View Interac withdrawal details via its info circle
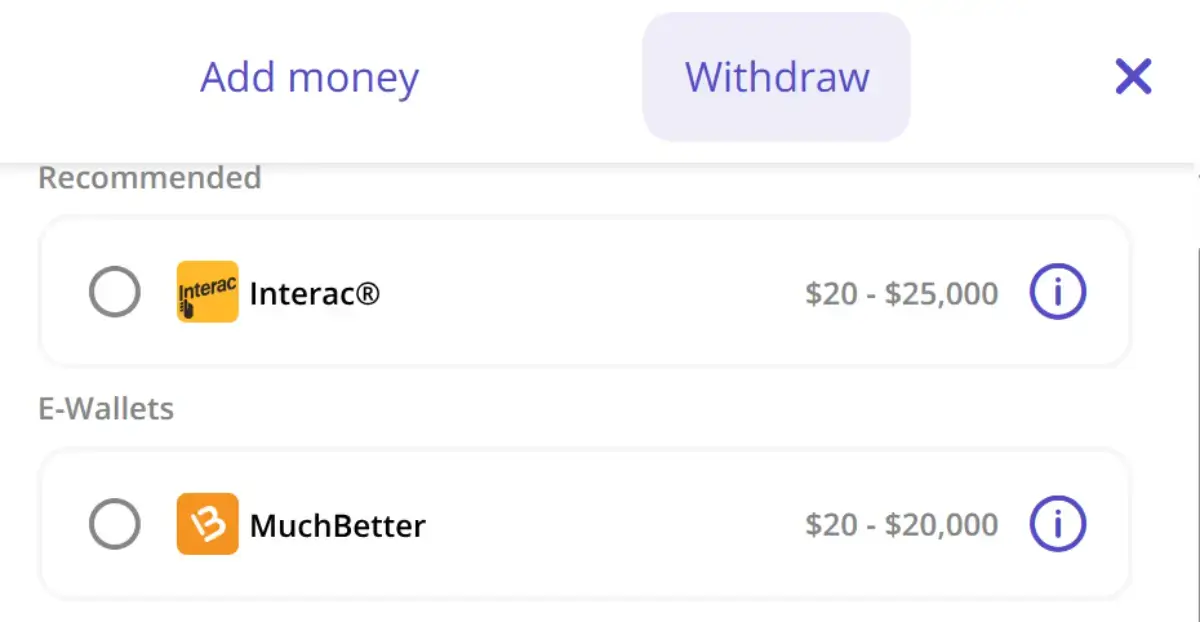 coord(1058,292)
